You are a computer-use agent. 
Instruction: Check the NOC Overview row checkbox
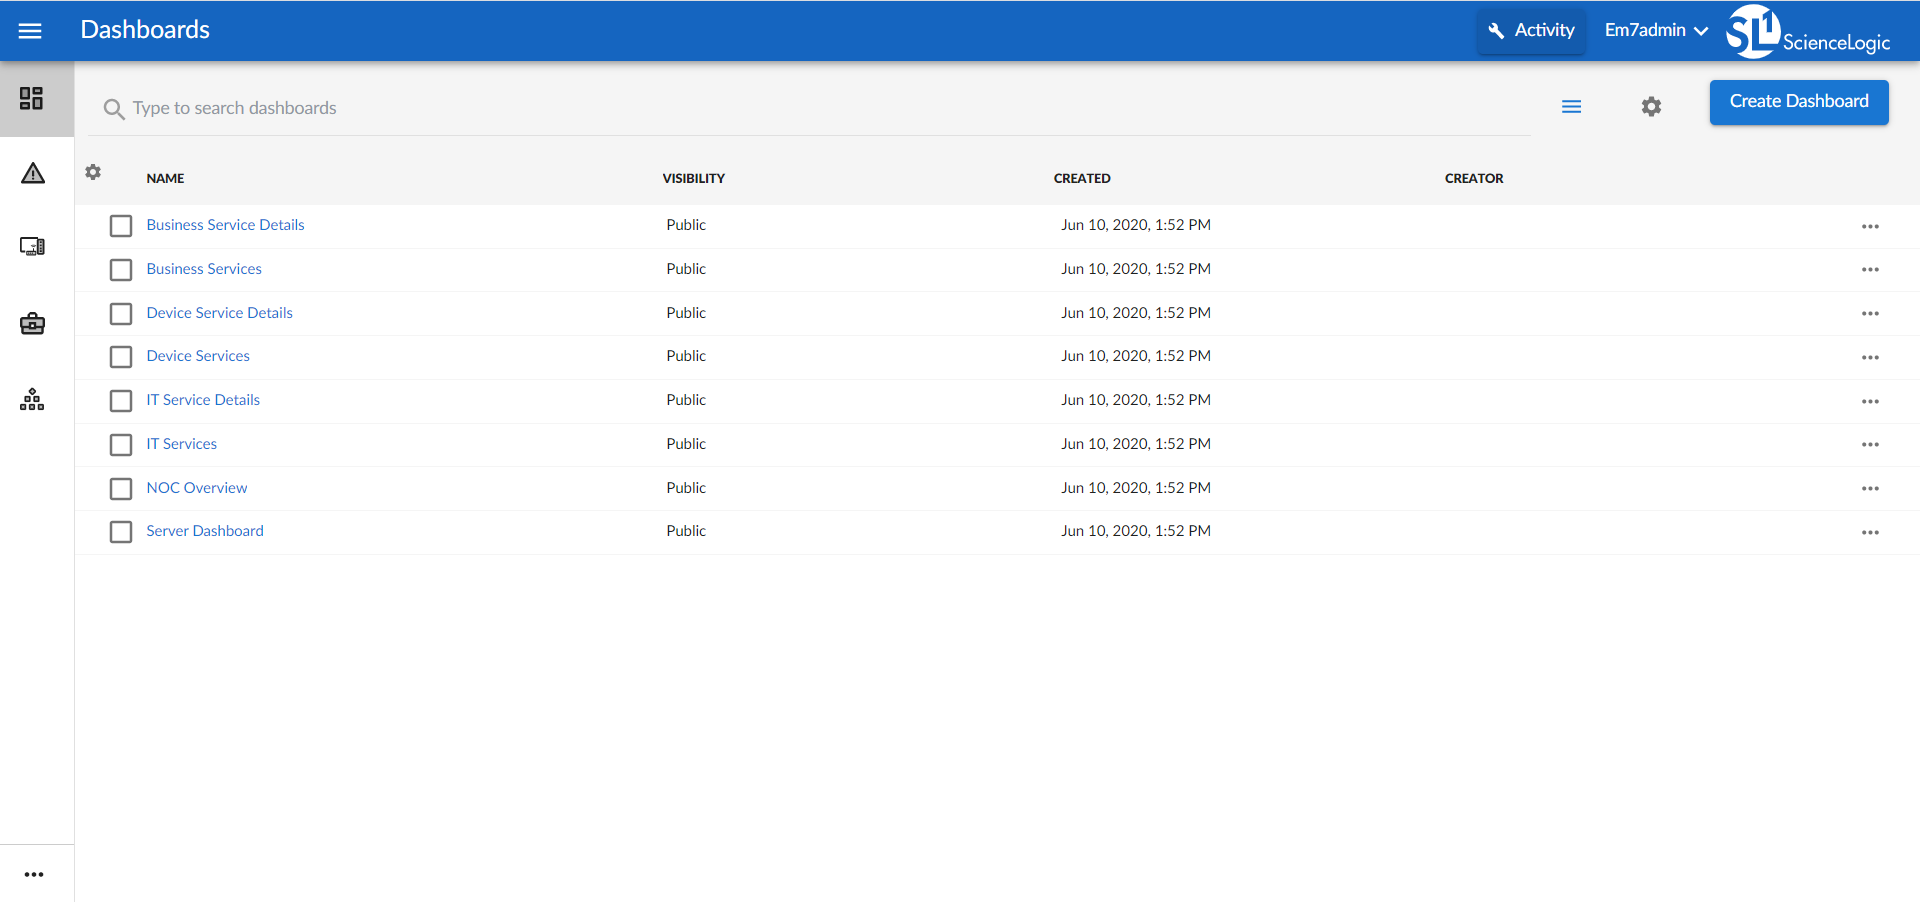click(121, 489)
